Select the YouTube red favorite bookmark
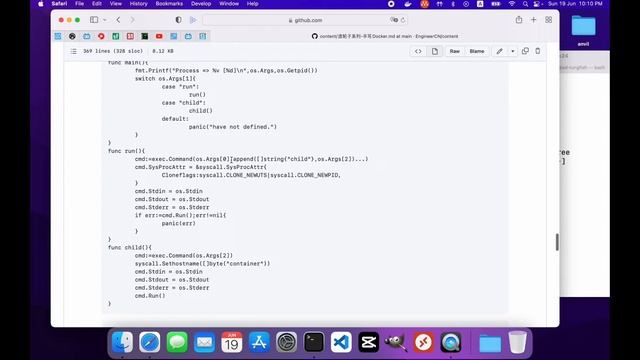Screen dimensions: 640x360 point(159,36)
